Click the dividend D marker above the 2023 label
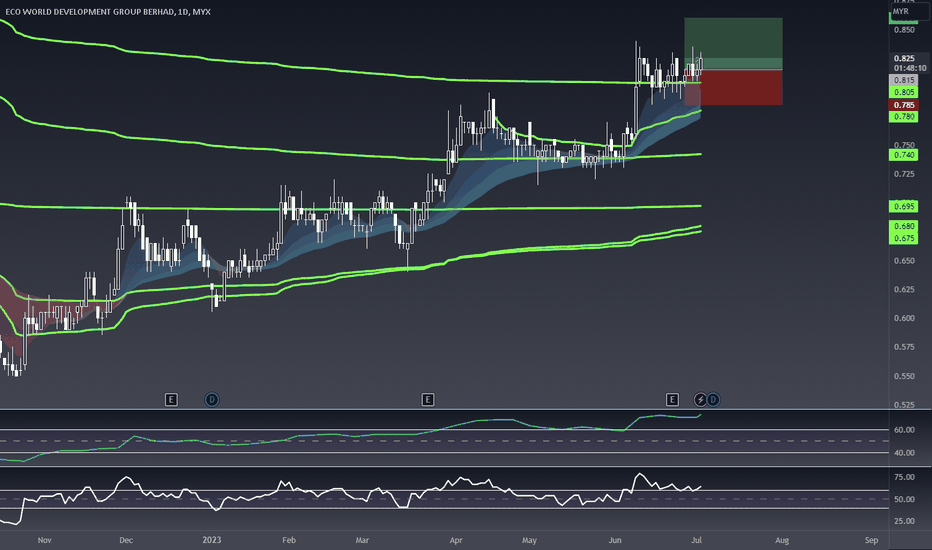The image size is (932, 550). (x=212, y=400)
